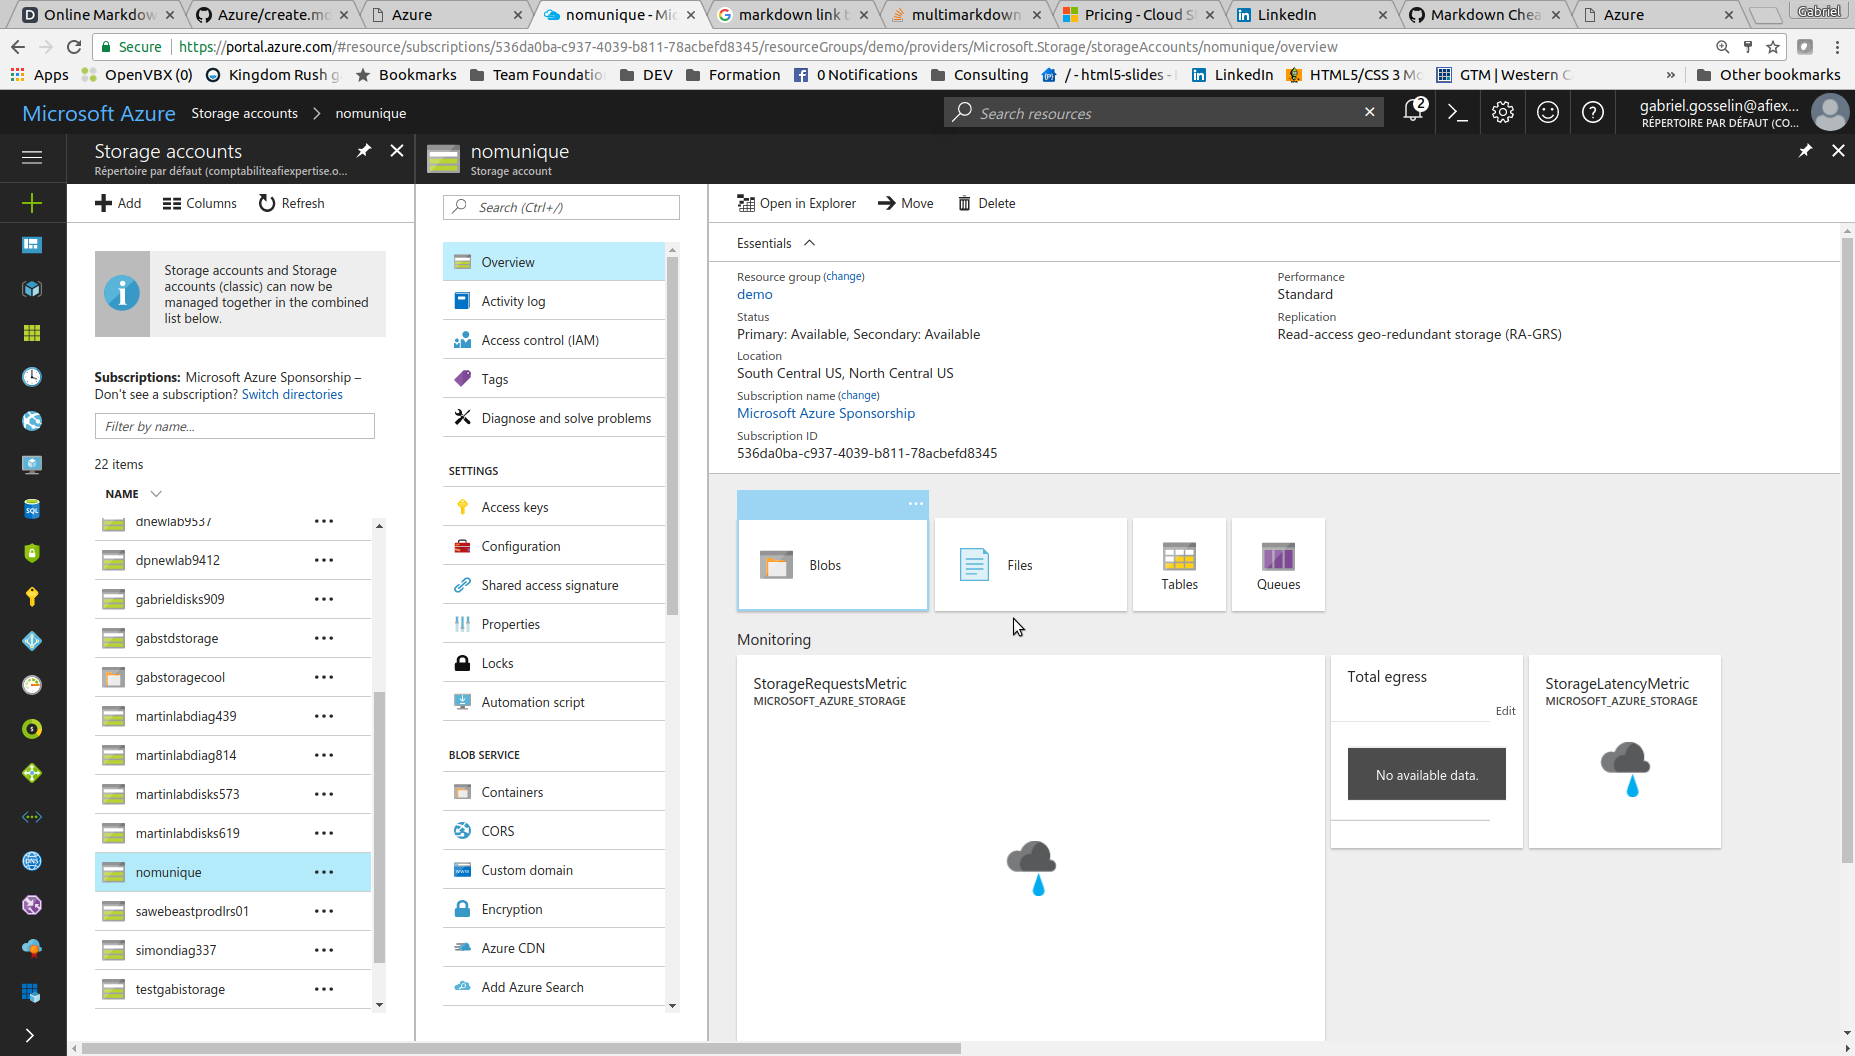The image size is (1855, 1056).
Task: Open the Blobs service tile
Action: [x=832, y=565]
